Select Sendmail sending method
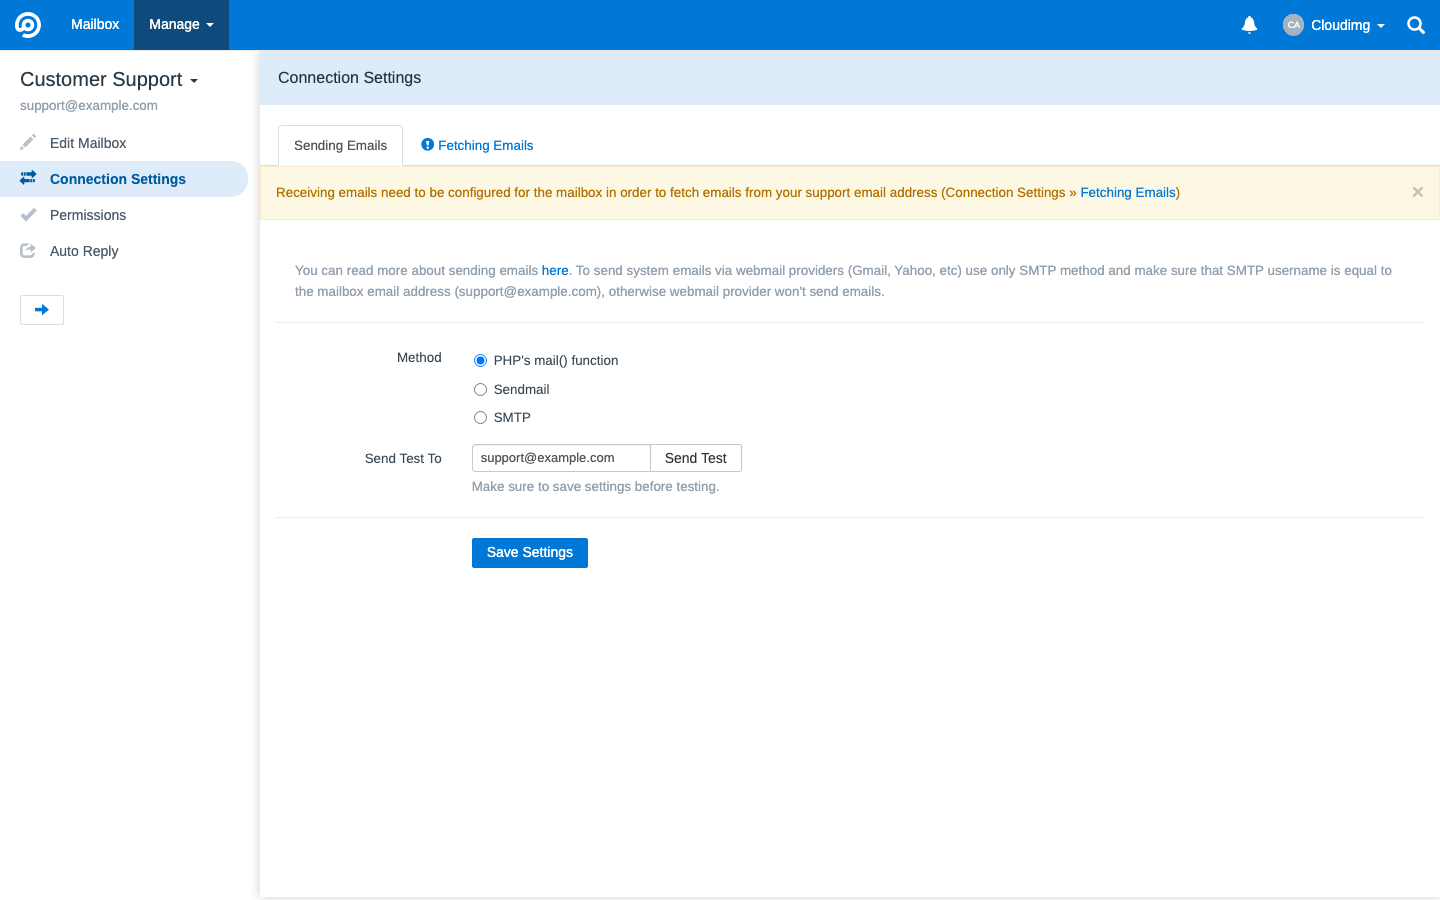Image resolution: width=1440 pixels, height=900 pixels. pos(480,390)
